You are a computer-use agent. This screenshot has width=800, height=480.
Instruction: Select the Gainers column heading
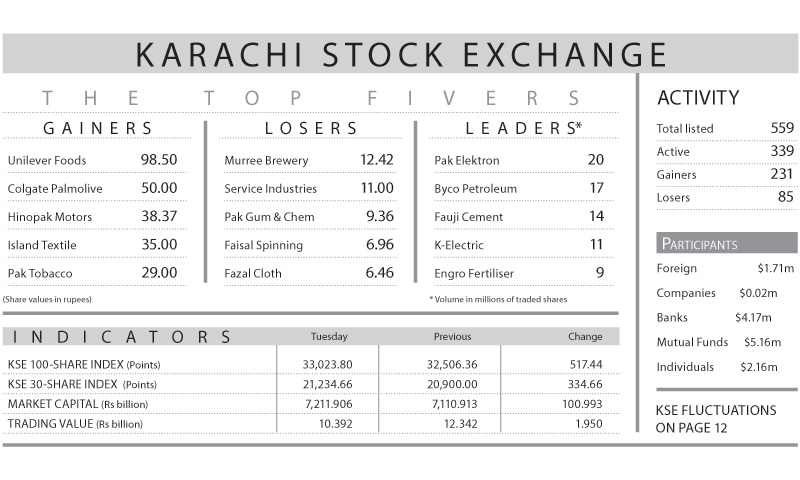(x=97, y=128)
